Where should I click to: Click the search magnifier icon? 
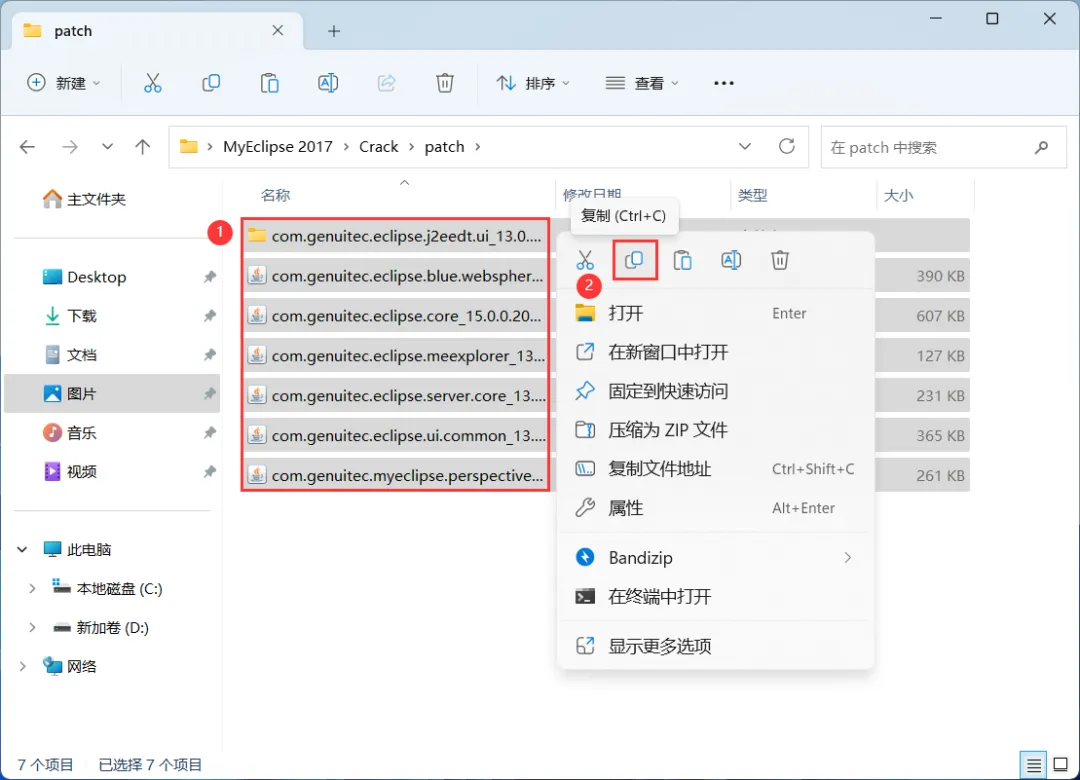[x=1041, y=147]
